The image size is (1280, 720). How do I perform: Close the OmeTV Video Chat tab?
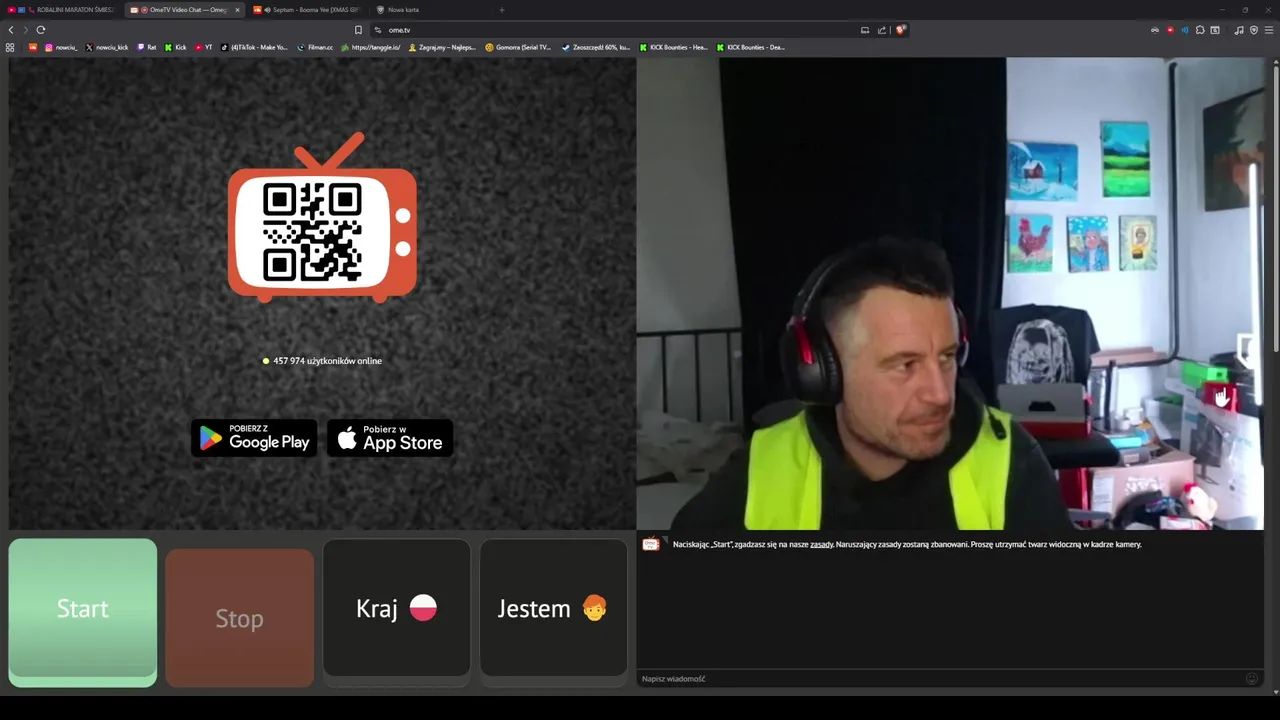pos(237,10)
